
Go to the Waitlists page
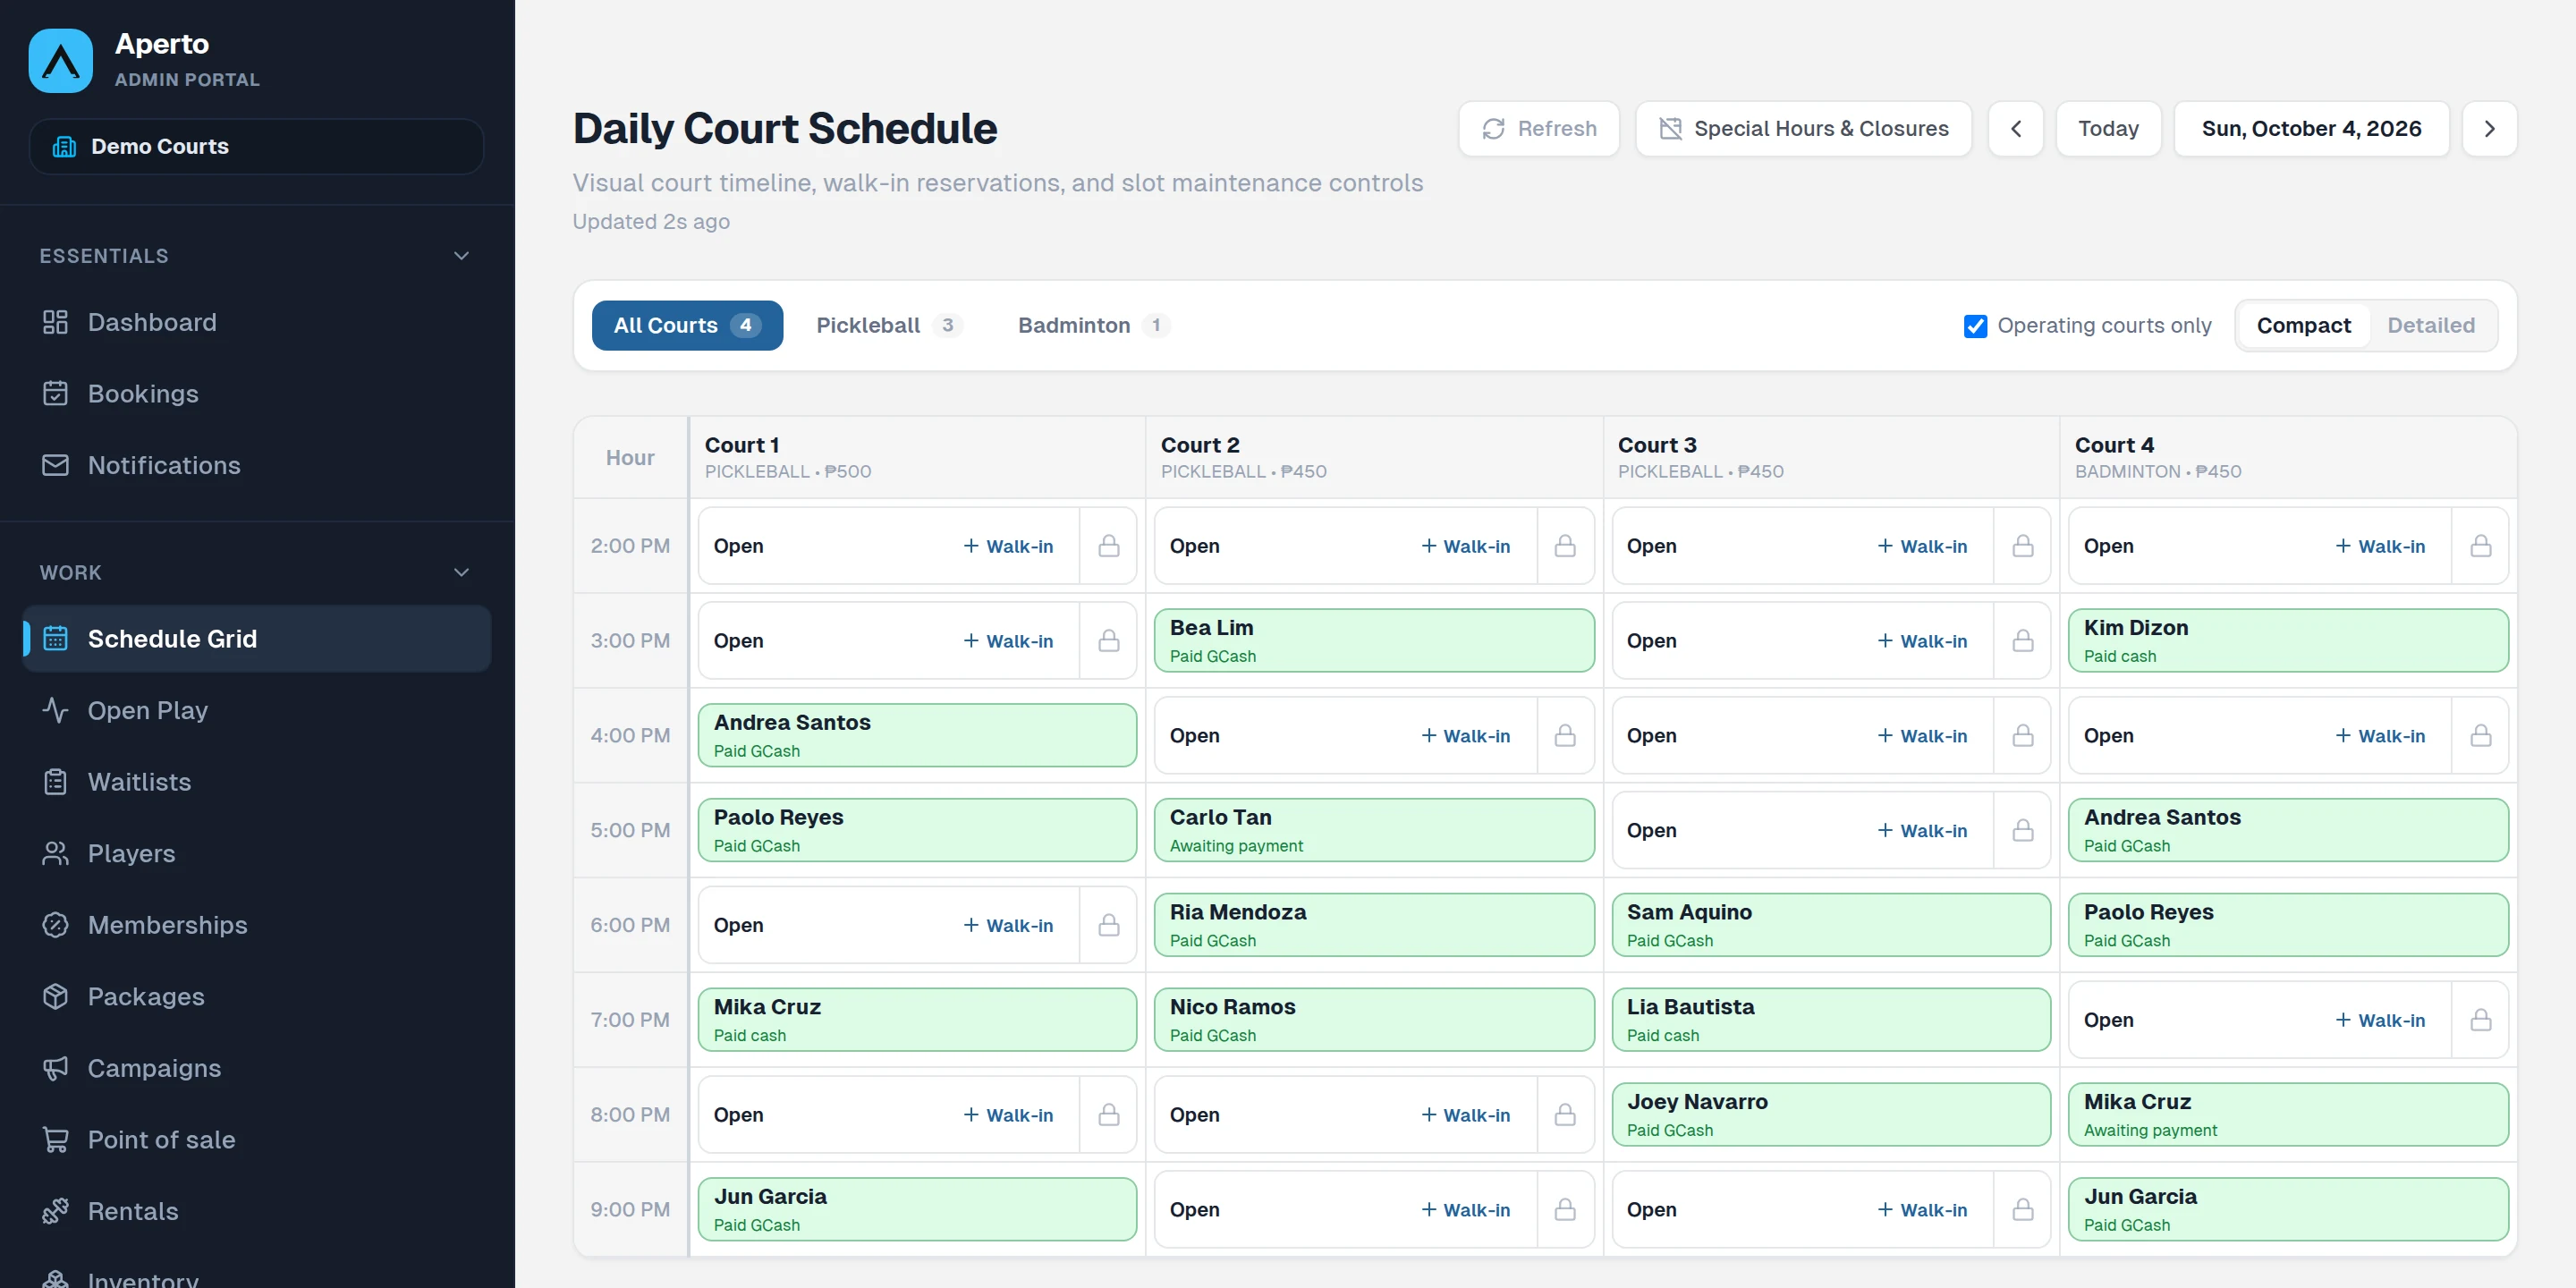[x=257, y=781]
